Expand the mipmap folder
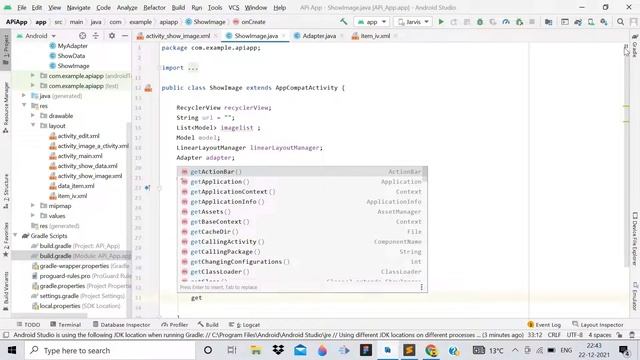The height and width of the screenshot is (360, 640). (32, 206)
